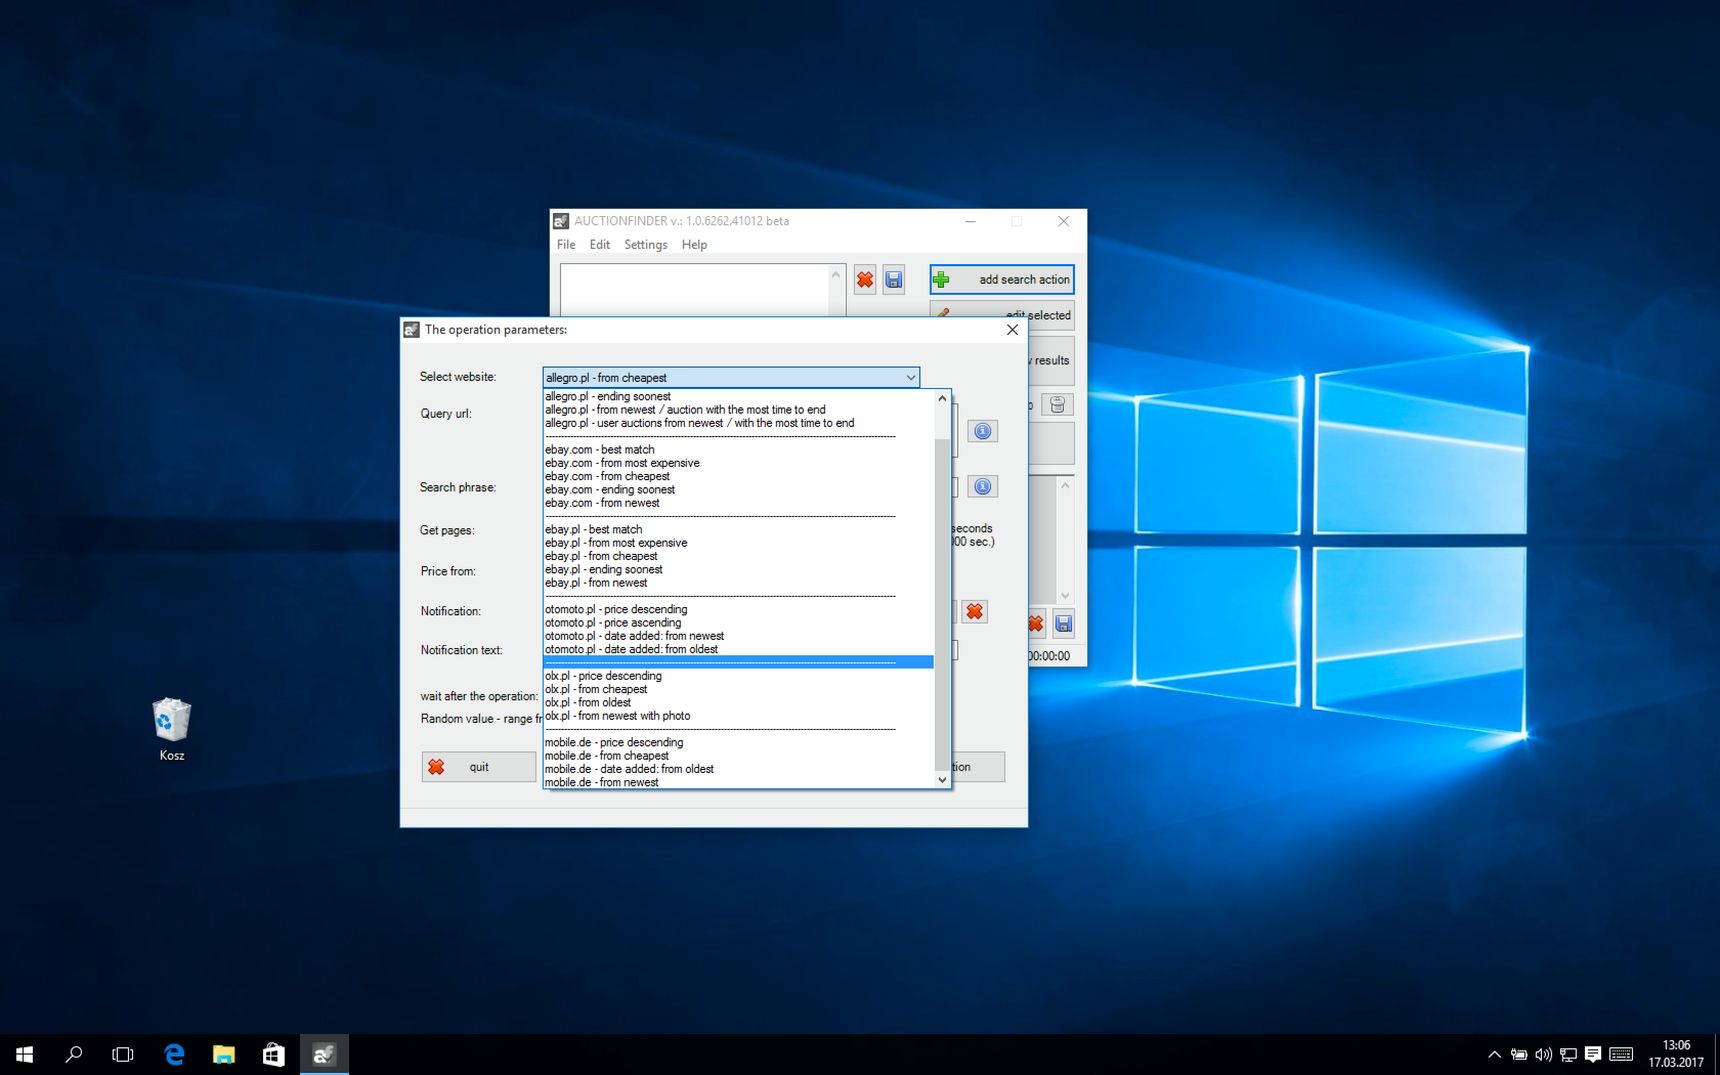Click the save floppy icon beside the list box
This screenshot has width=1720, height=1075.
tap(894, 280)
